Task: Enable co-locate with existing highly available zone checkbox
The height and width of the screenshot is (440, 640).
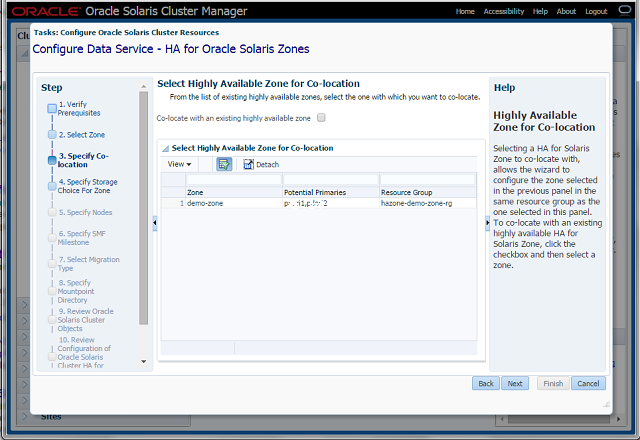Action: 321,118
